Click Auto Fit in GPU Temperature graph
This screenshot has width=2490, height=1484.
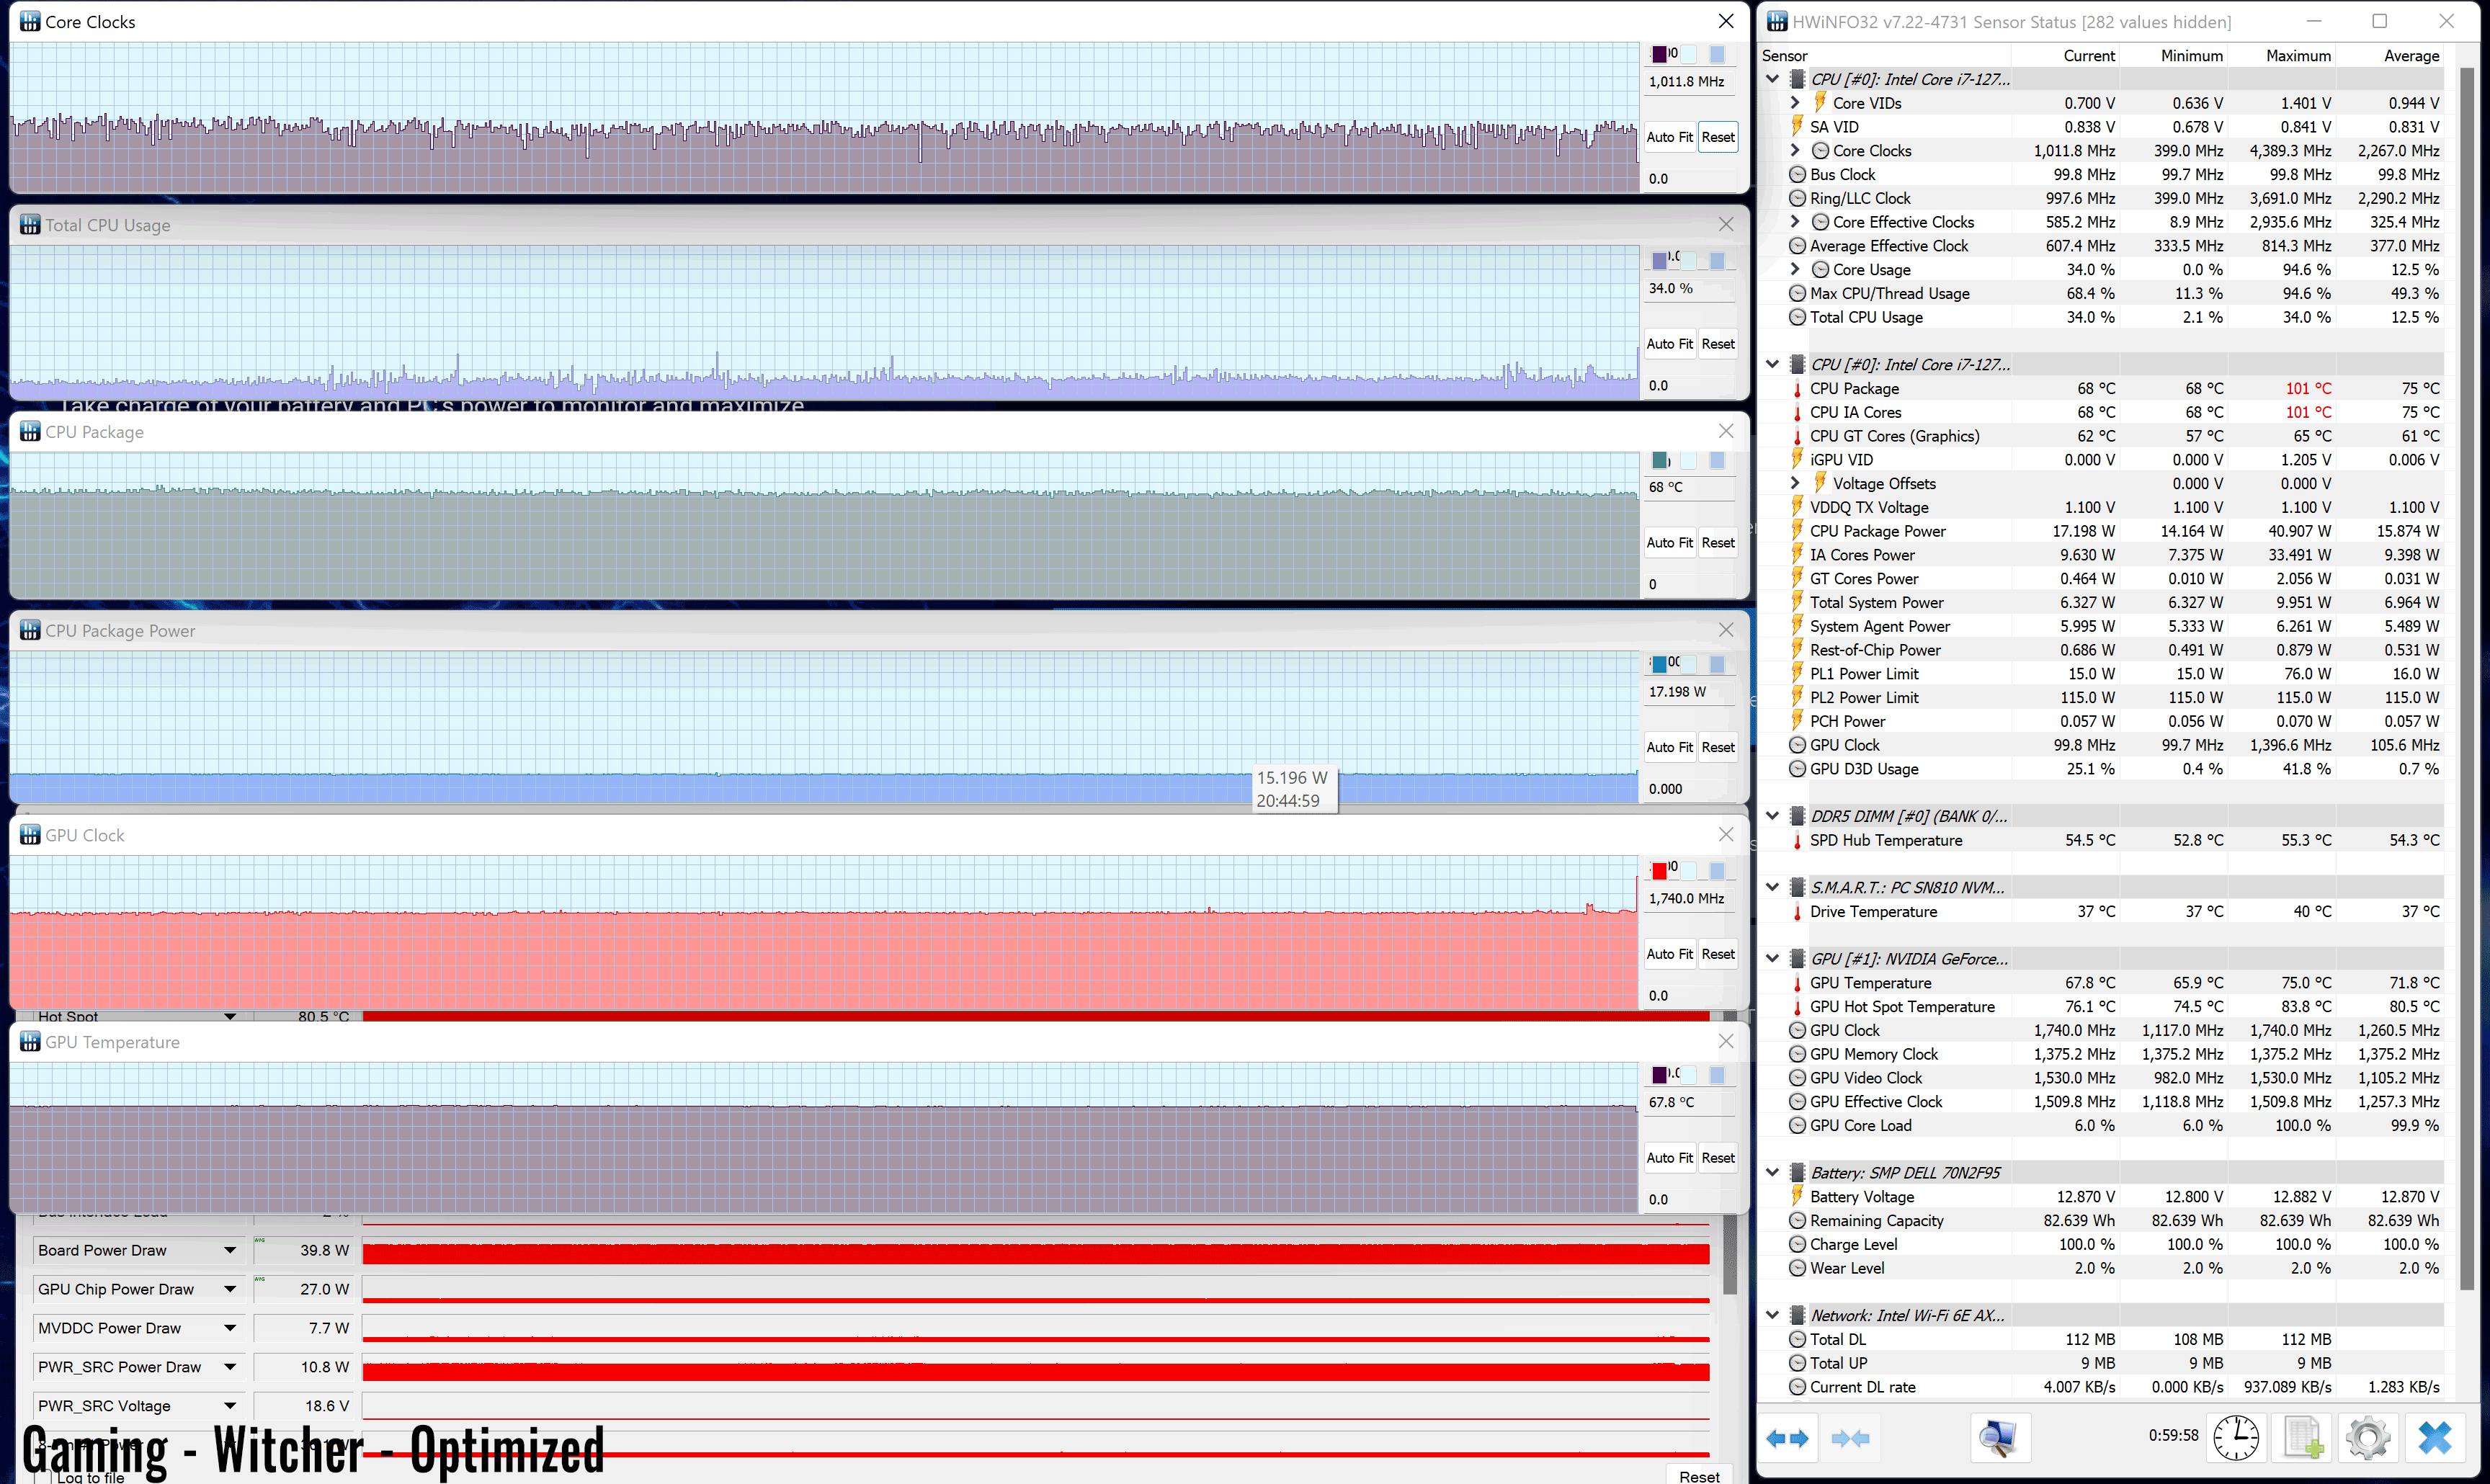coord(1669,1158)
